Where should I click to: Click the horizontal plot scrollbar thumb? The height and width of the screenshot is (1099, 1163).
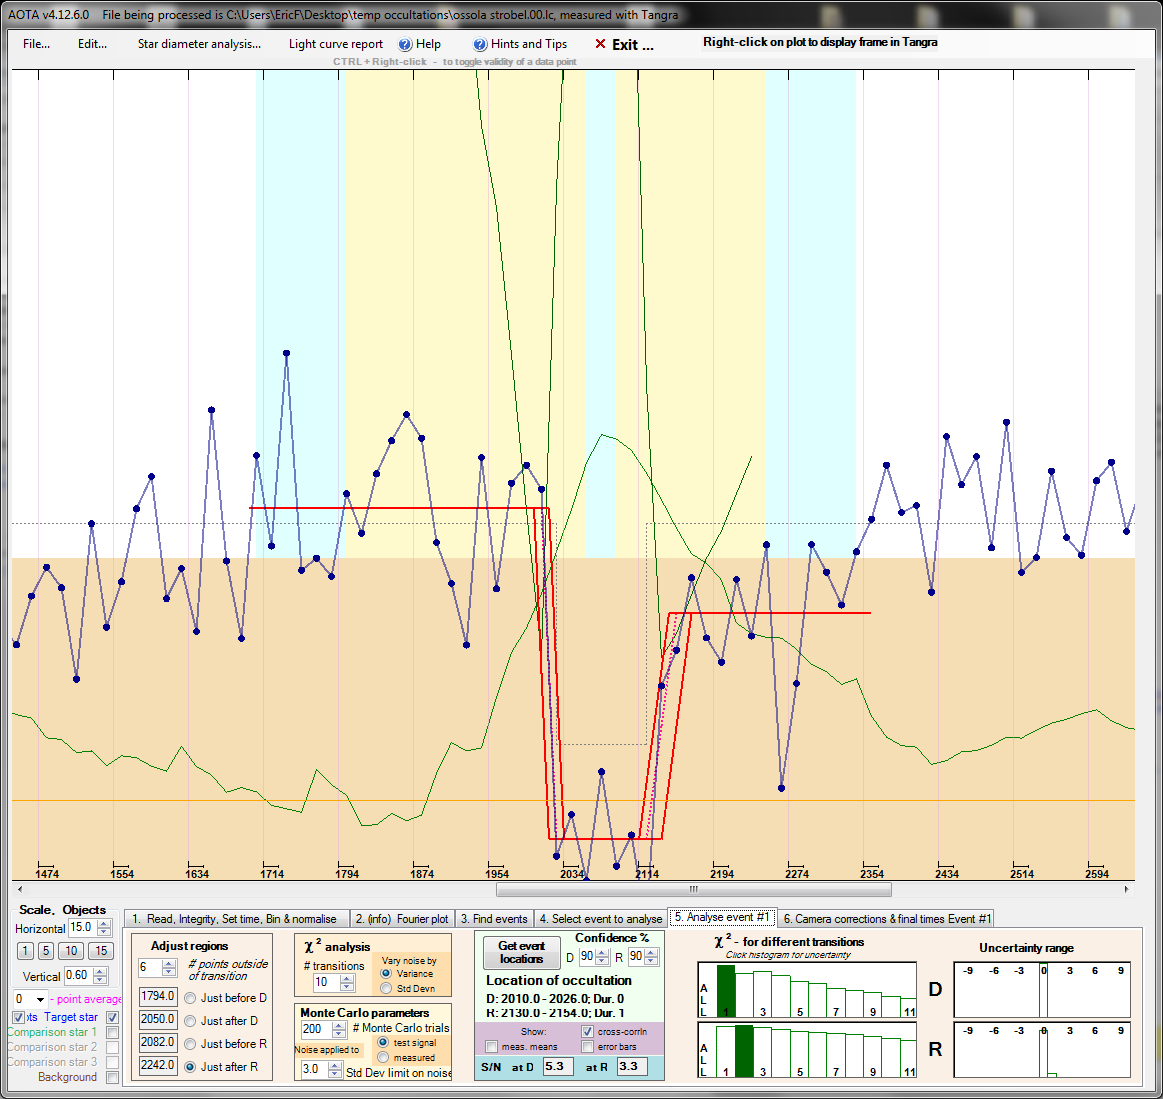point(693,889)
